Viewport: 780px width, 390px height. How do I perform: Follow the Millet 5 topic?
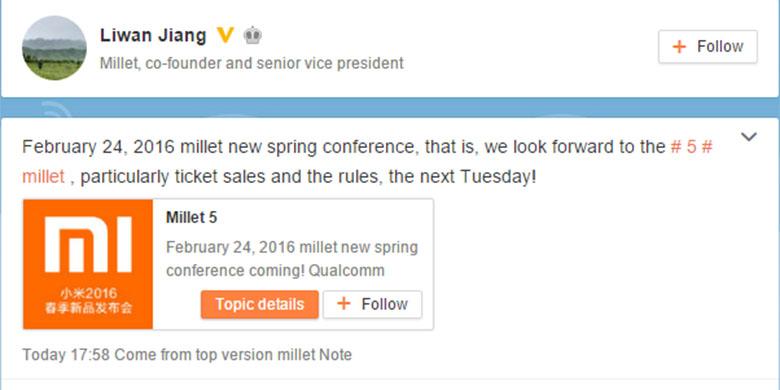[x=373, y=304]
